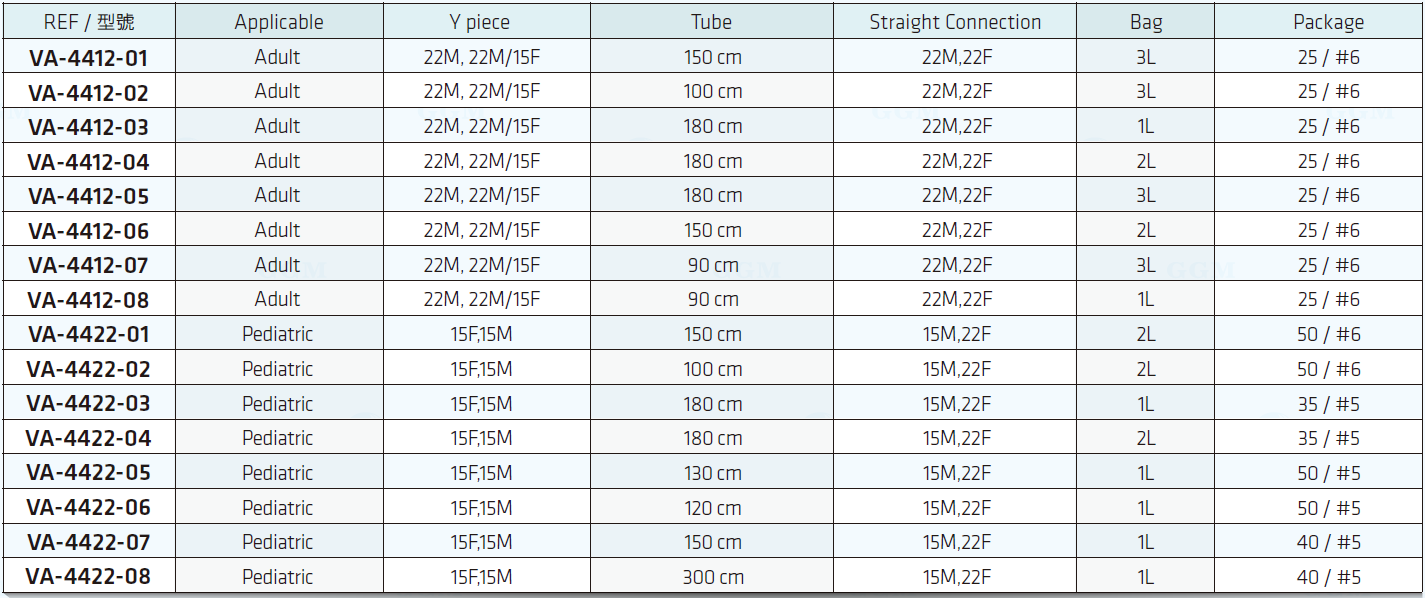Select the Bag column header

[1146, 22]
